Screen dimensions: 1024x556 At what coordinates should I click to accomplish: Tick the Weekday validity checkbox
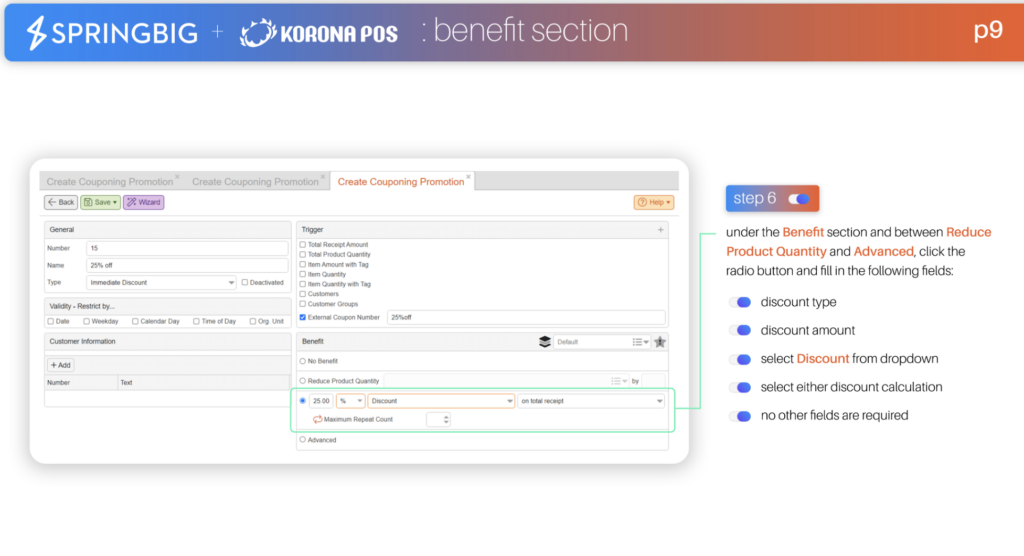tap(86, 321)
